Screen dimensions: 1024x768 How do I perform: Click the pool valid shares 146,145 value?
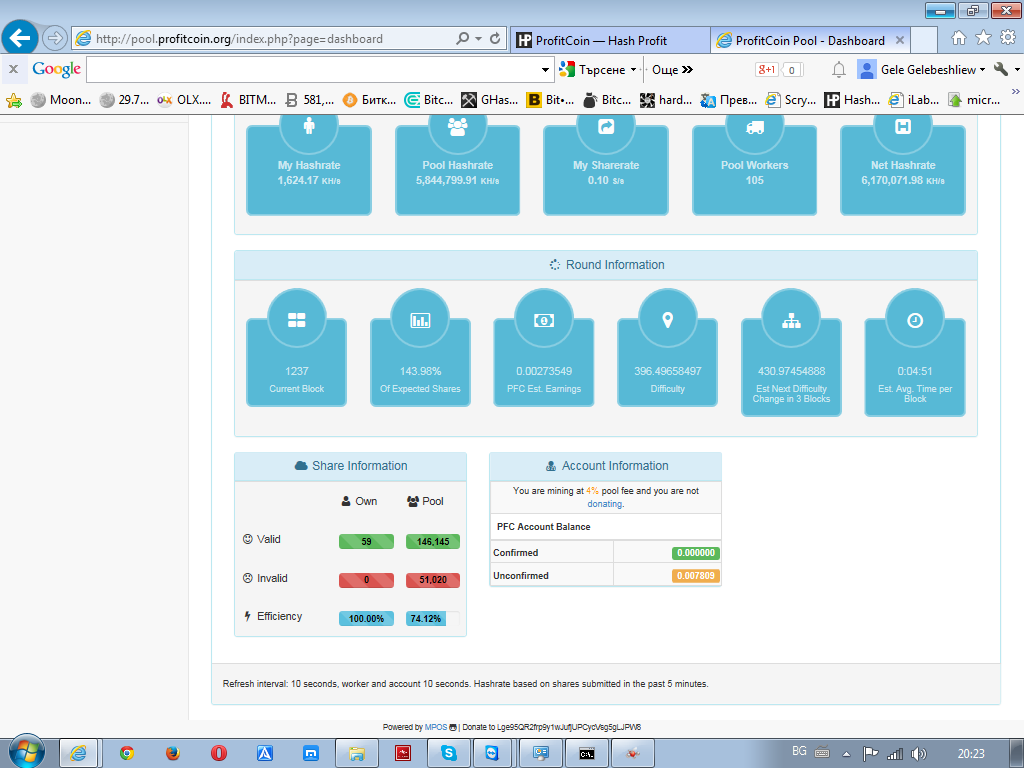(433, 541)
